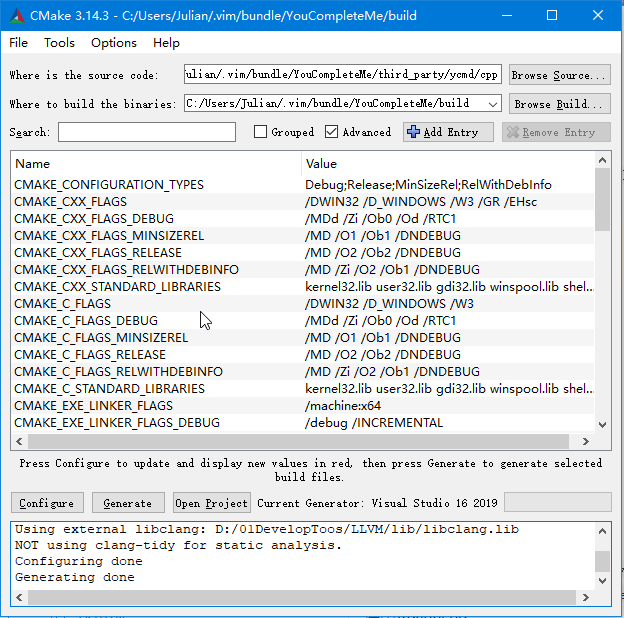Click the variable table scroll left arrow
This screenshot has height=618, width=624.
coord(19,441)
